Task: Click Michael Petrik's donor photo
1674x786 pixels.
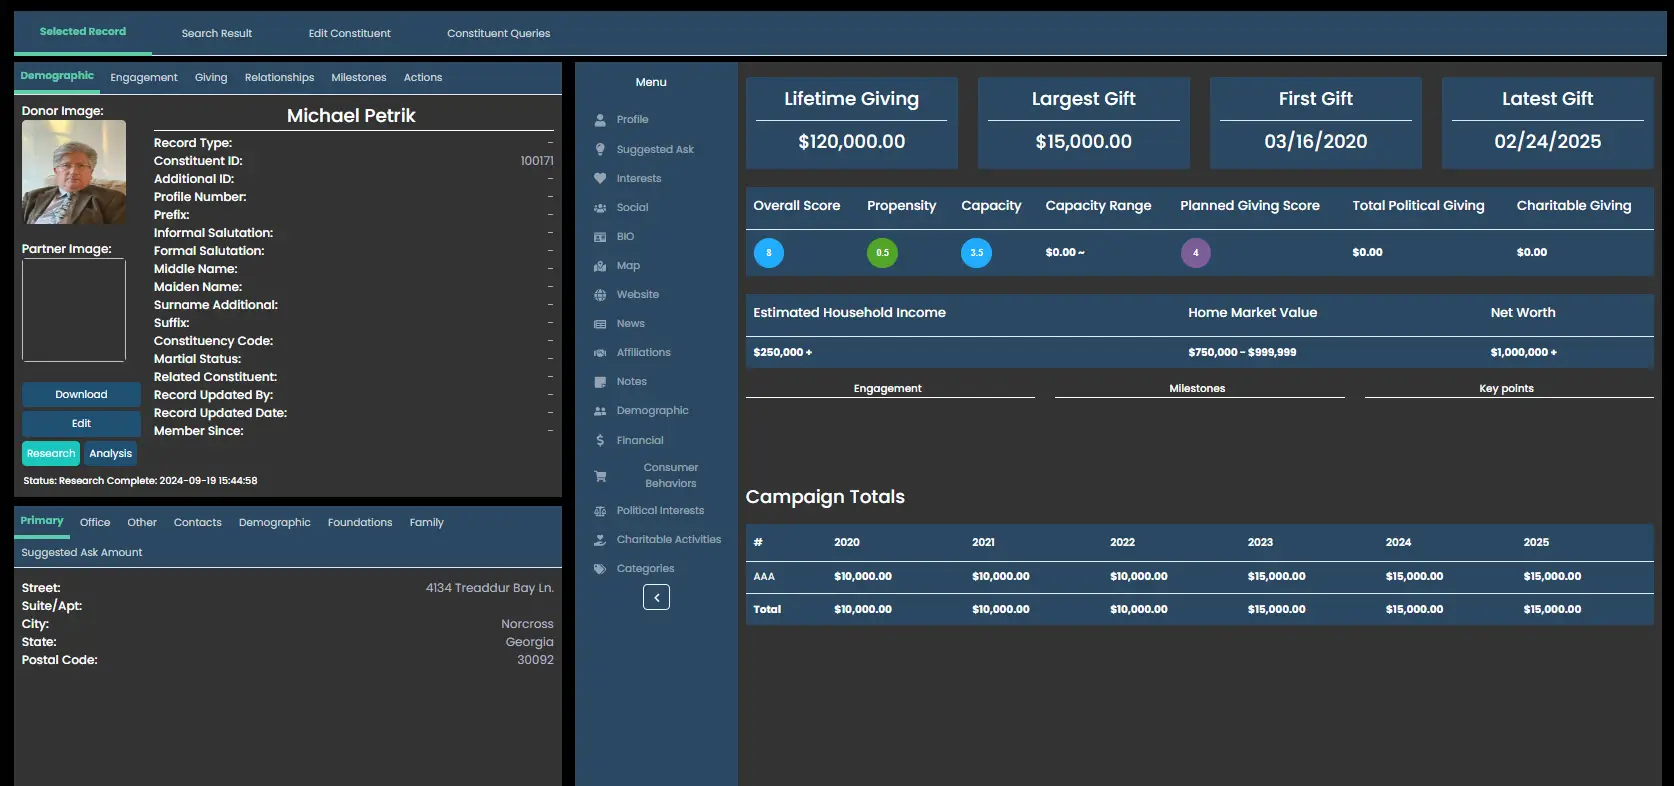Action: pos(74,172)
